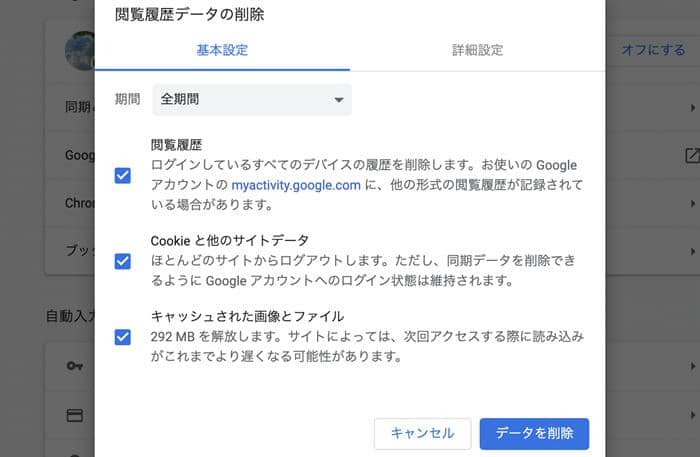Click the payment card icon

(75, 415)
